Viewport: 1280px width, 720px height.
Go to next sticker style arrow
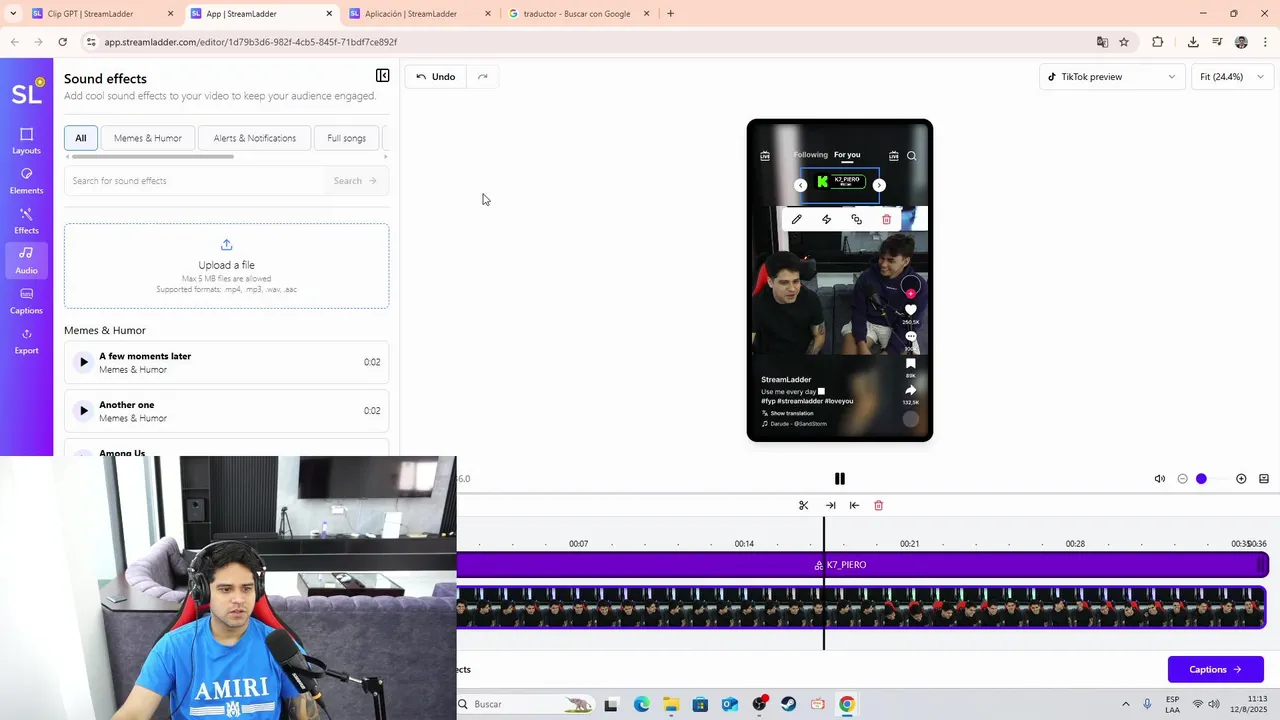tap(879, 185)
